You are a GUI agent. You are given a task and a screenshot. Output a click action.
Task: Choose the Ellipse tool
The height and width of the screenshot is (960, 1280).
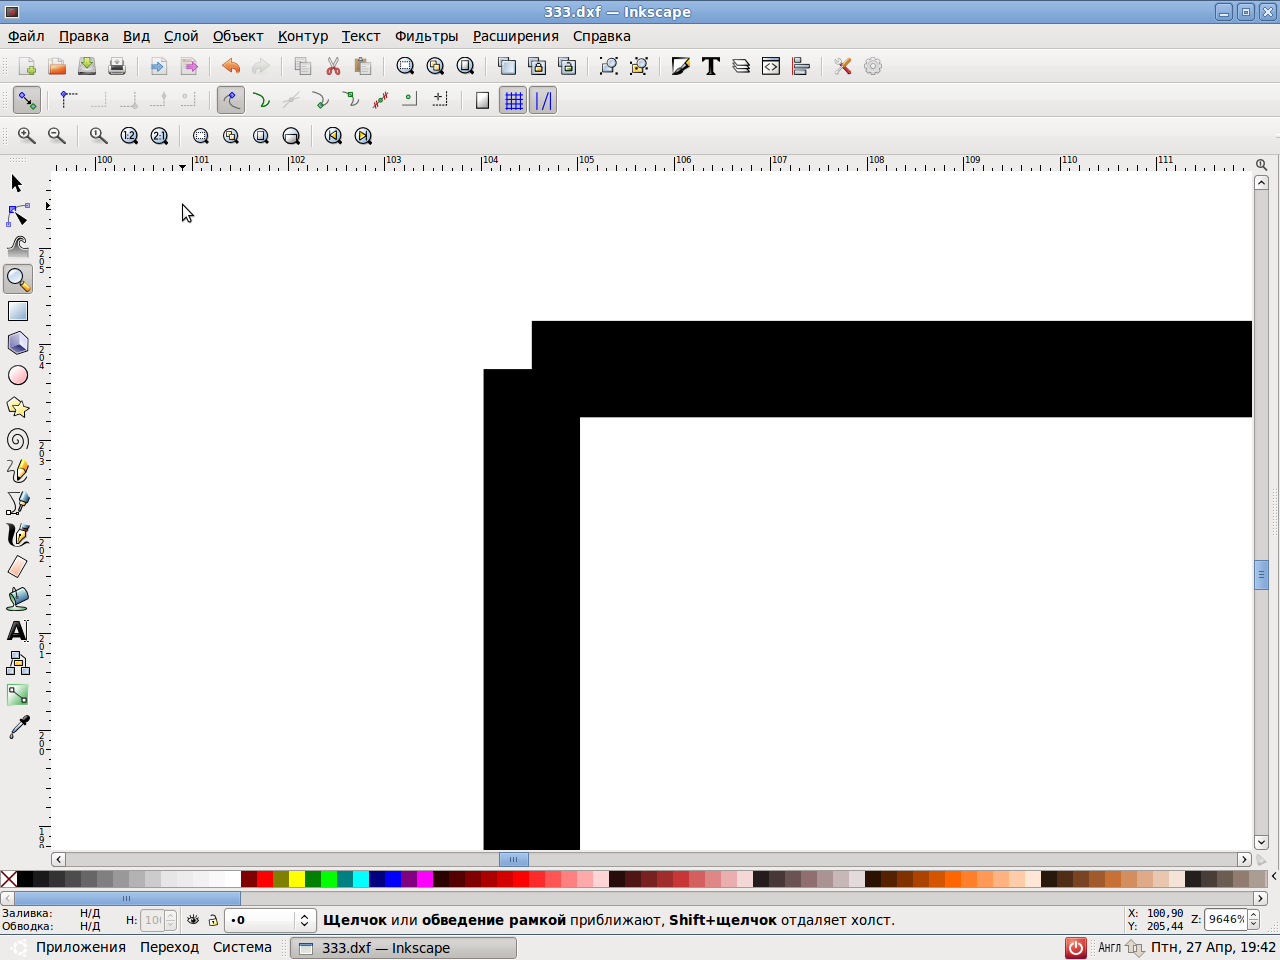click(x=17, y=375)
